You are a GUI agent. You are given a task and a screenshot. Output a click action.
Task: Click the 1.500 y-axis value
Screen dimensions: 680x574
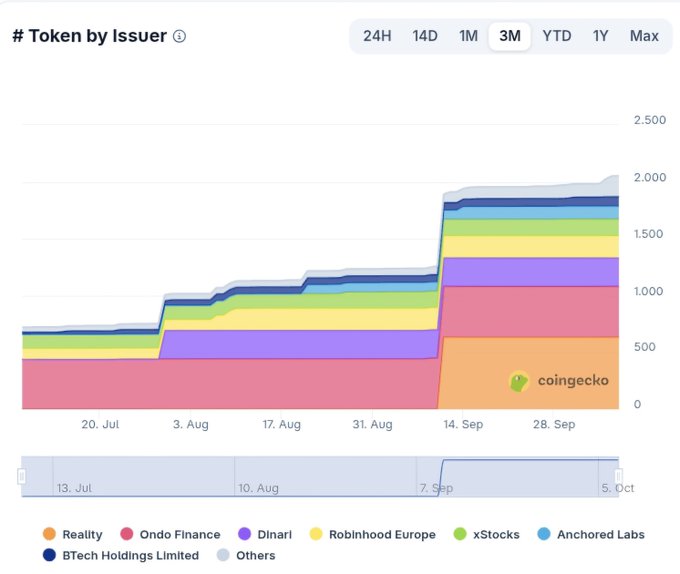(648, 234)
